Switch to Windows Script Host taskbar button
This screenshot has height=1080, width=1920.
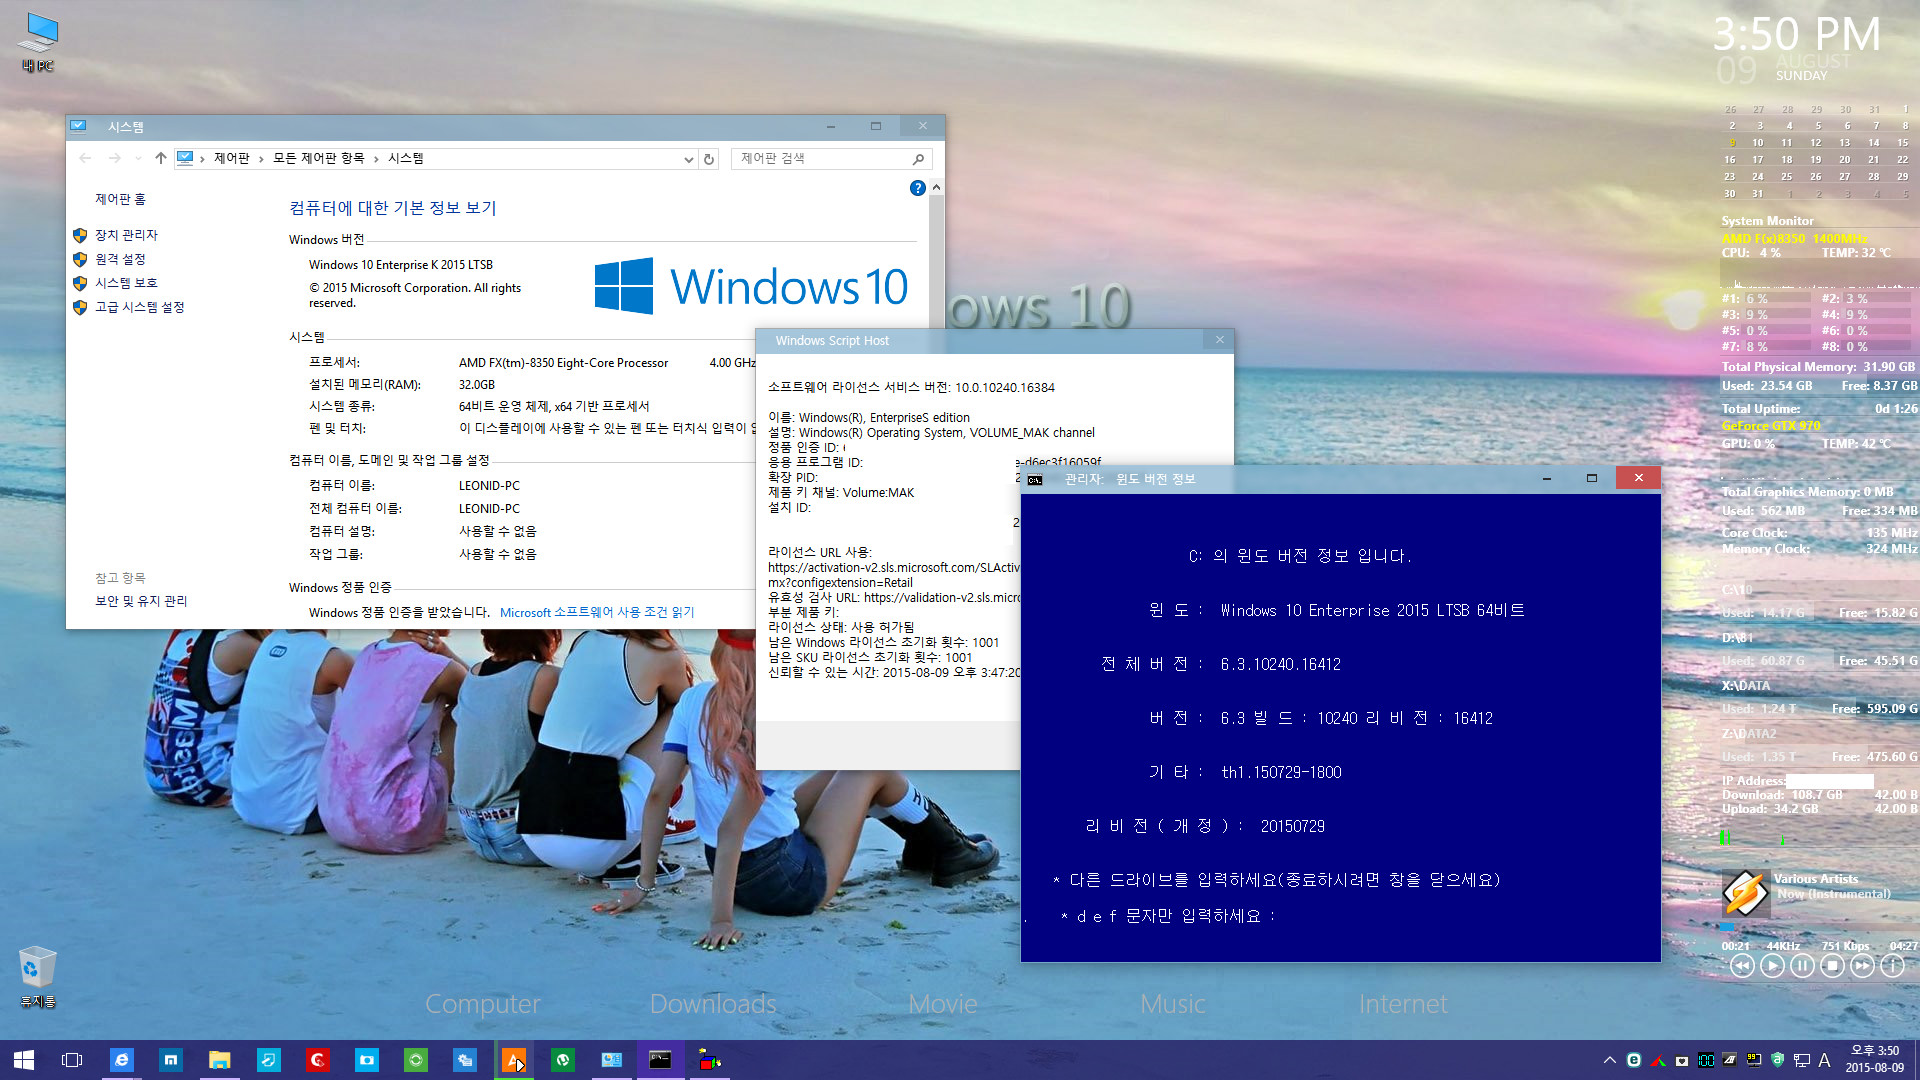[710, 1060]
